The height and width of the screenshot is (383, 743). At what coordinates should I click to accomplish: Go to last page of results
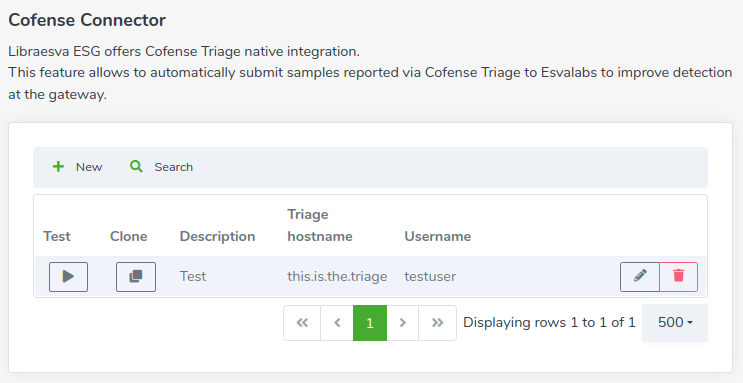437,323
